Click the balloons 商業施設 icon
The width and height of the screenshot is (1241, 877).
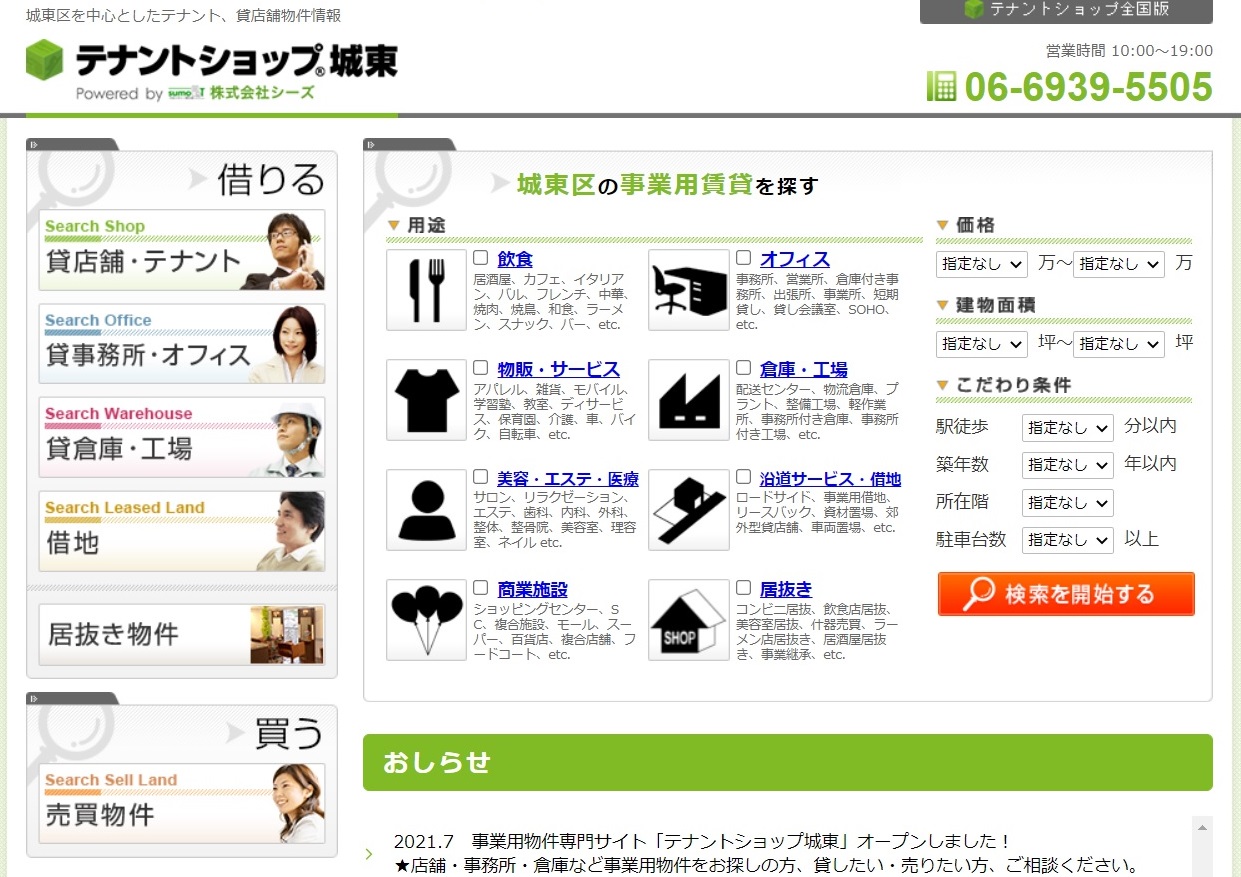point(426,620)
